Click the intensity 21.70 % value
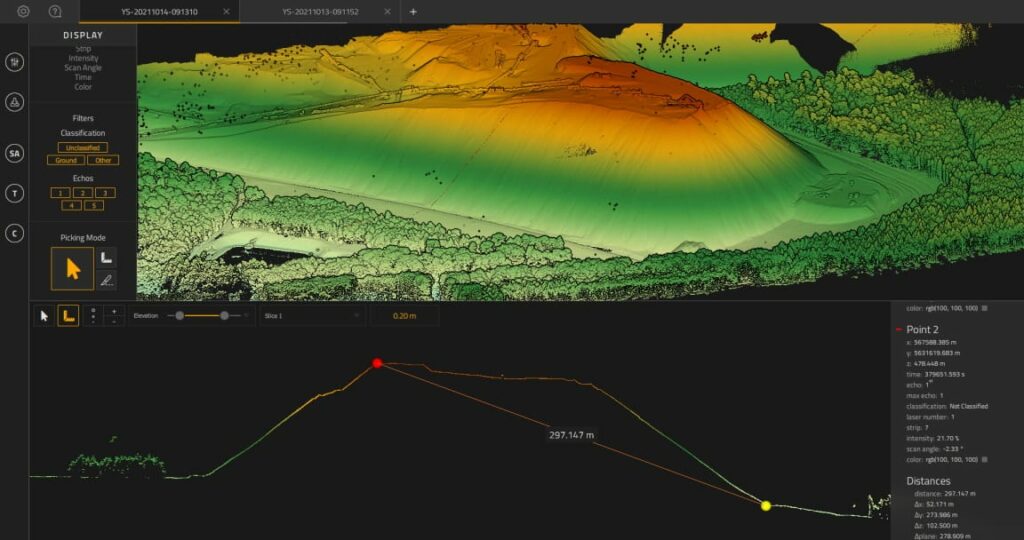The height and width of the screenshot is (540, 1024). click(x=947, y=438)
